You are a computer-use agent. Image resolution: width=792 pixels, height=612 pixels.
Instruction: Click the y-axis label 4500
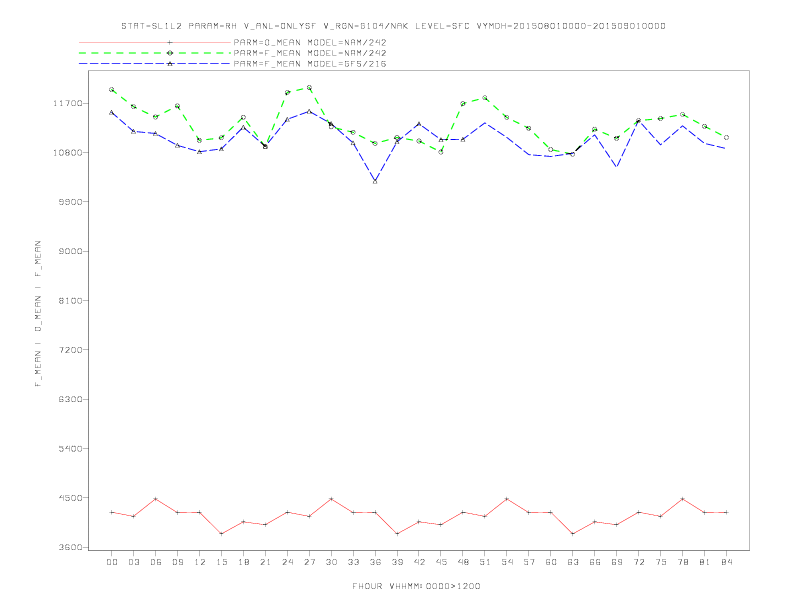pos(70,497)
